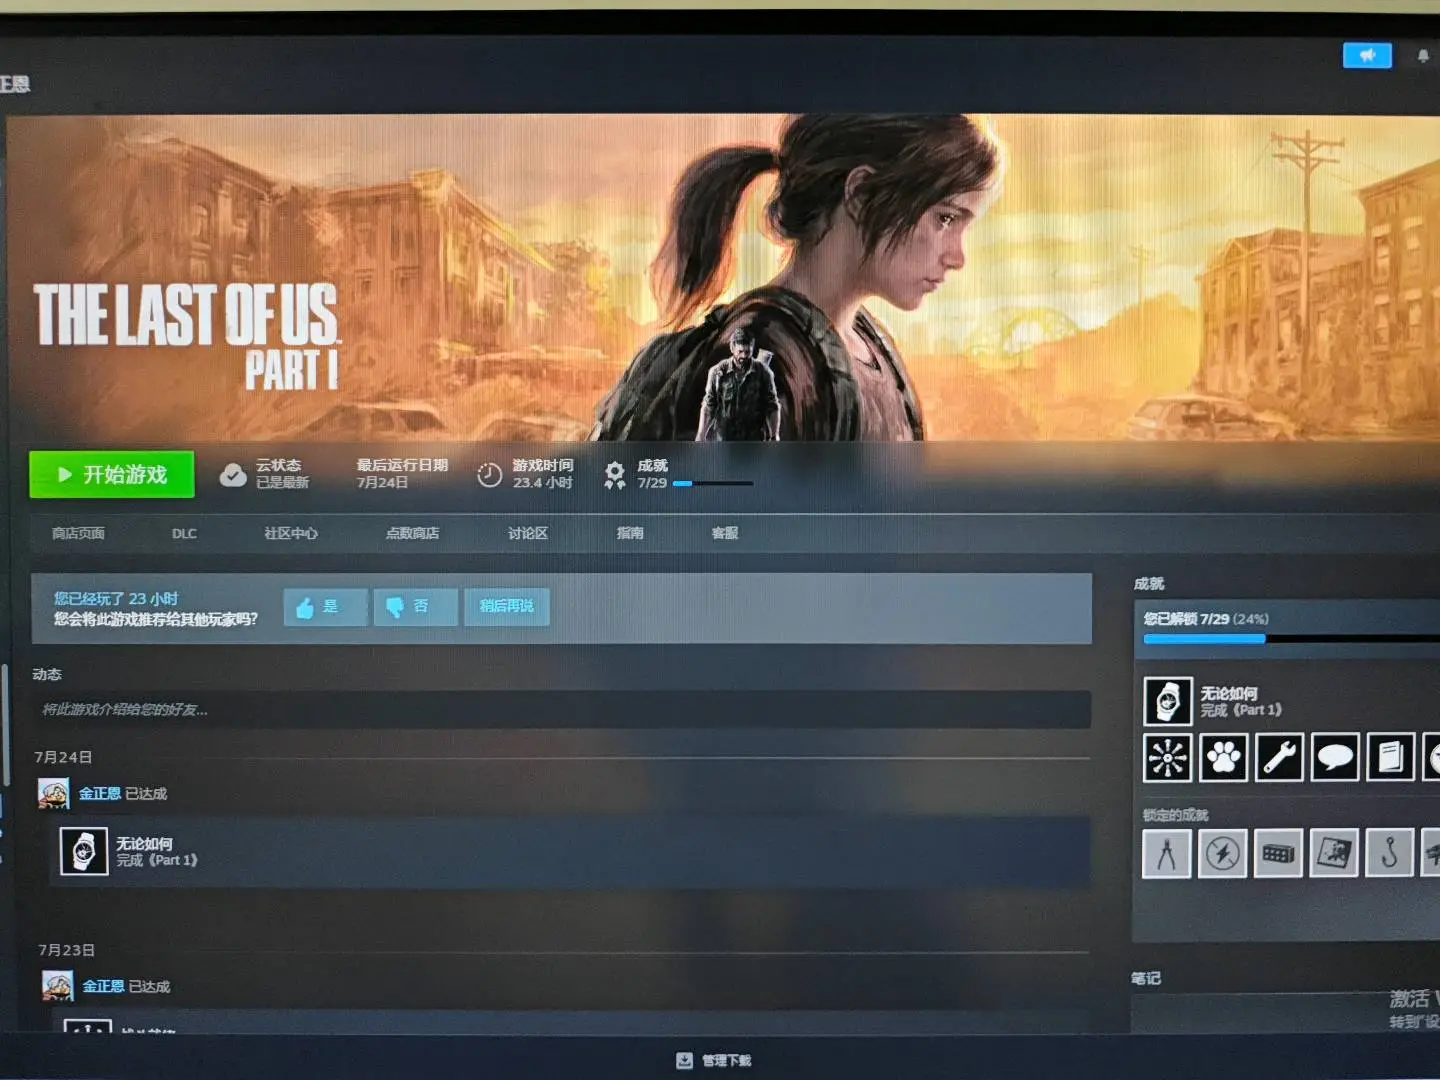Click the small achievement progress bar beside 7/29
Screen dimensions: 1440x1080
(713, 484)
